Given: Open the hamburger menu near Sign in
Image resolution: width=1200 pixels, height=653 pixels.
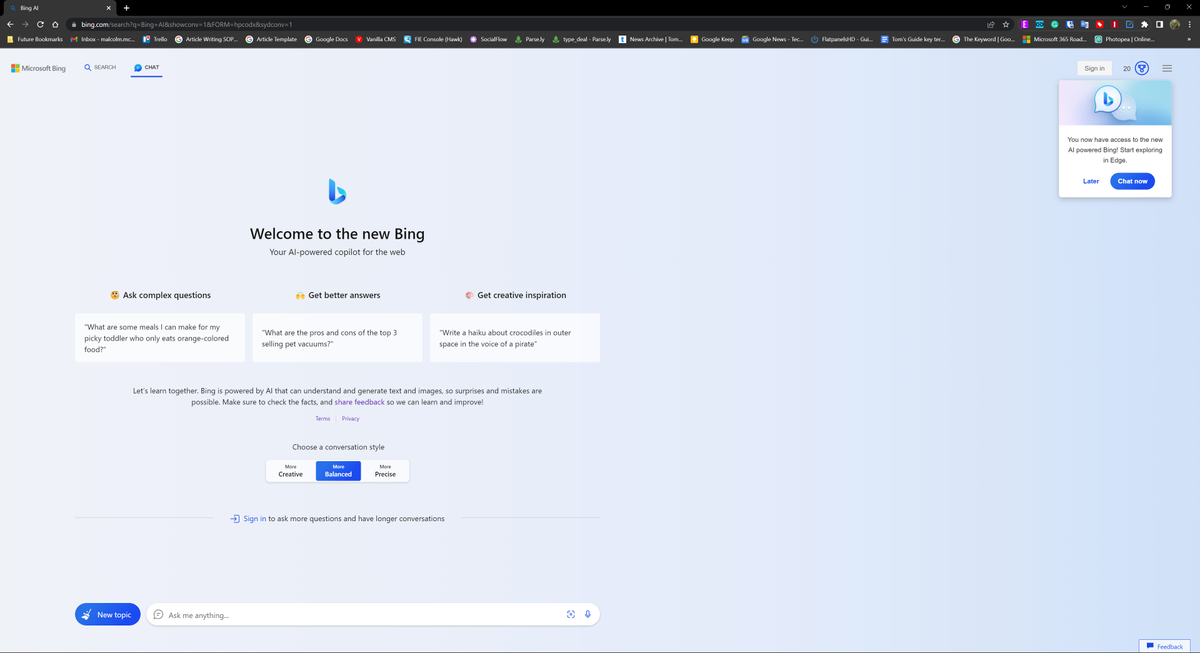Looking at the screenshot, I should pyautogui.click(x=1166, y=68).
